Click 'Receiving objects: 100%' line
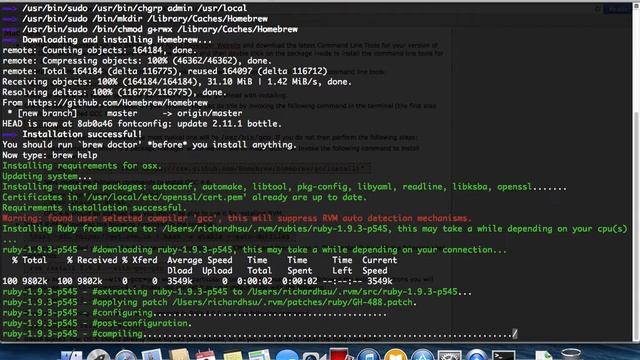Image resolution: width=640 pixels, height=360 pixels. pos(177,82)
